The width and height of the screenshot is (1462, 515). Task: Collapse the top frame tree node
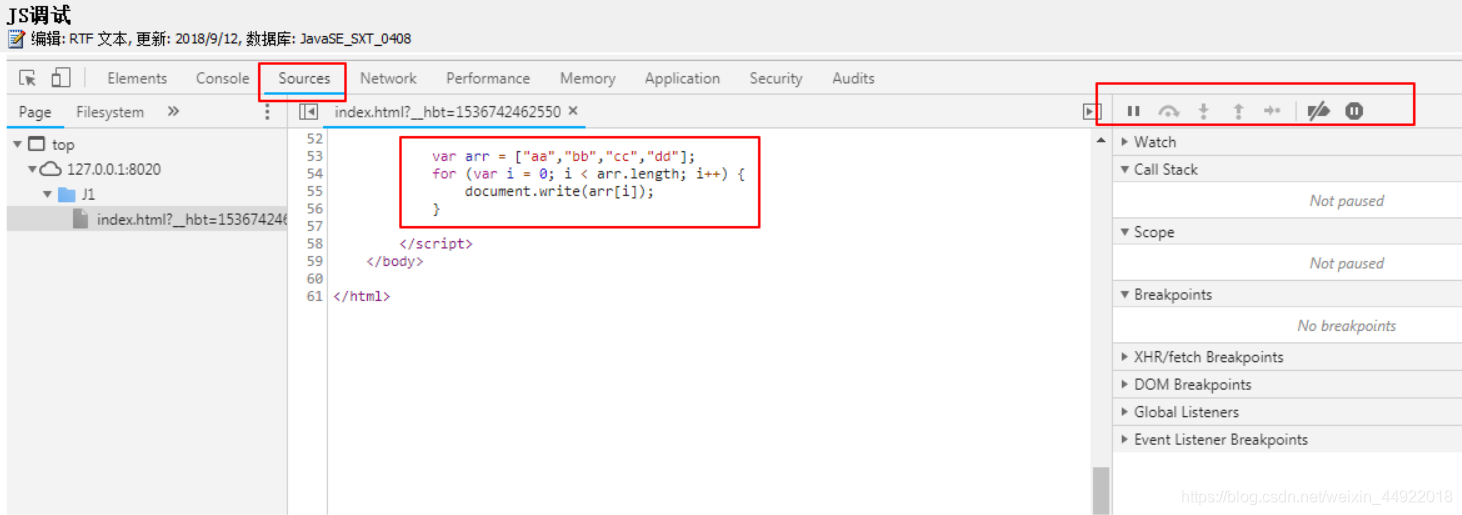coord(17,145)
